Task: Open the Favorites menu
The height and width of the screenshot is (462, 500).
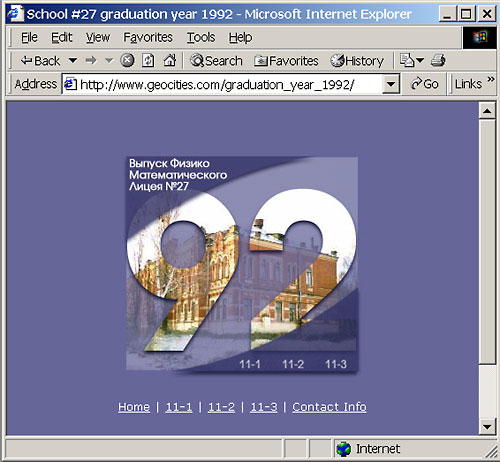Action: pos(148,37)
